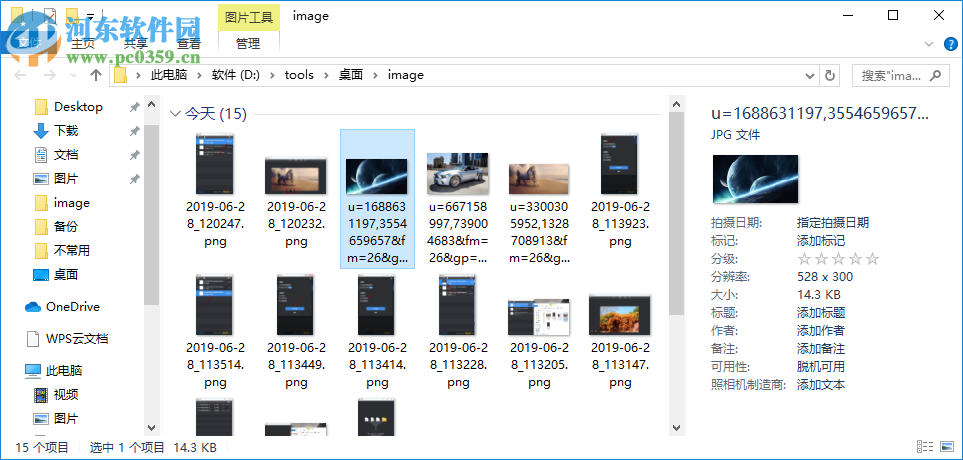This screenshot has height=460, width=963.
Task: Click 添加作者 in details pane
Action: tap(821, 330)
